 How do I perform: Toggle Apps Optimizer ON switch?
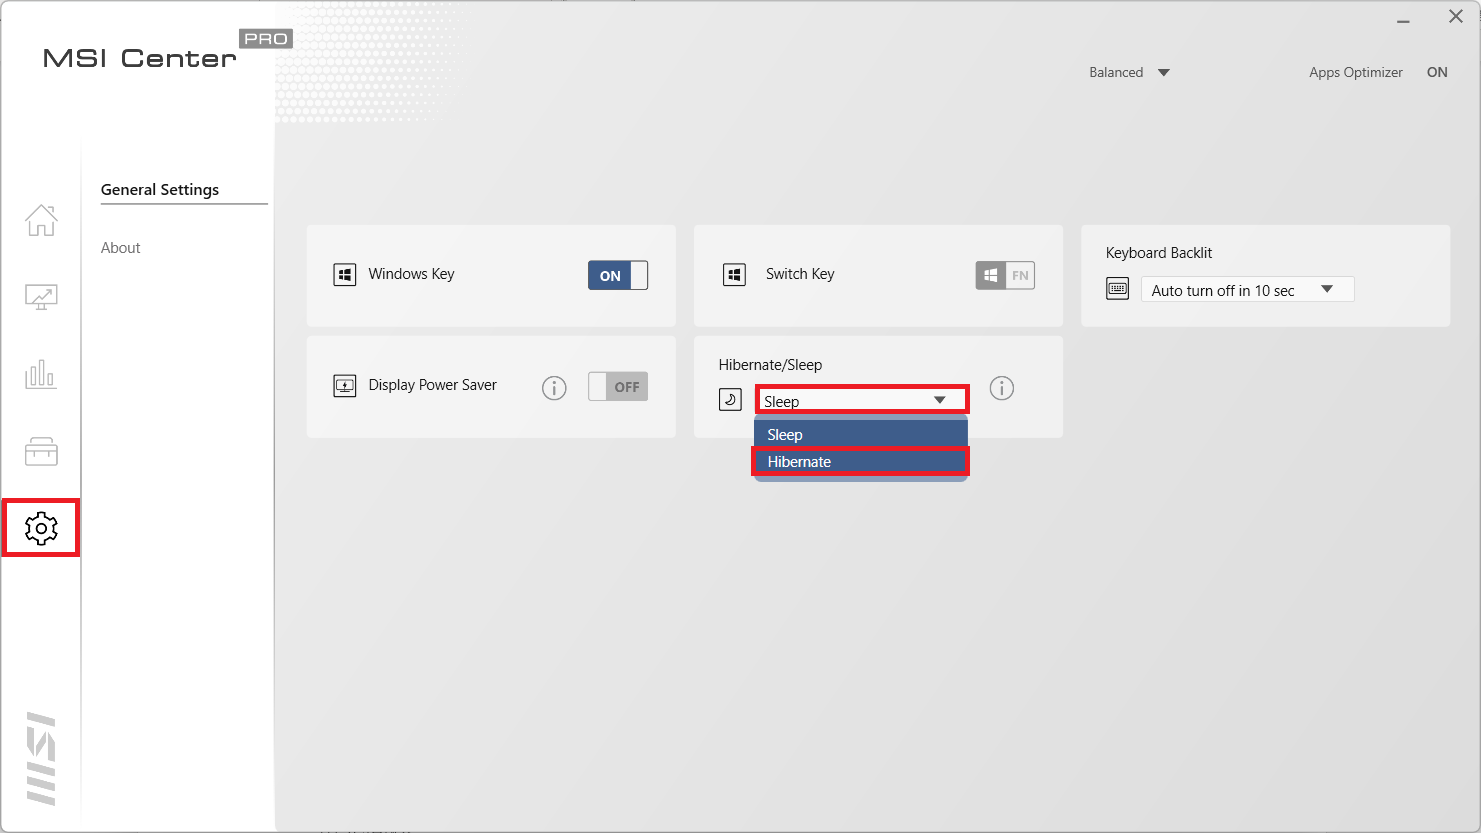1437,72
